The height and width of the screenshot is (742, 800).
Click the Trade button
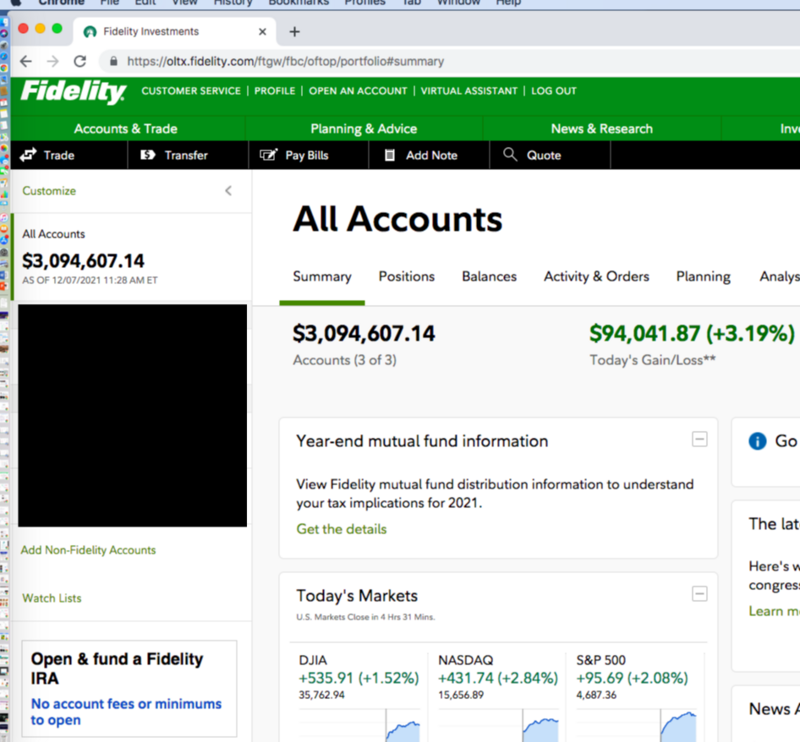(x=69, y=155)
